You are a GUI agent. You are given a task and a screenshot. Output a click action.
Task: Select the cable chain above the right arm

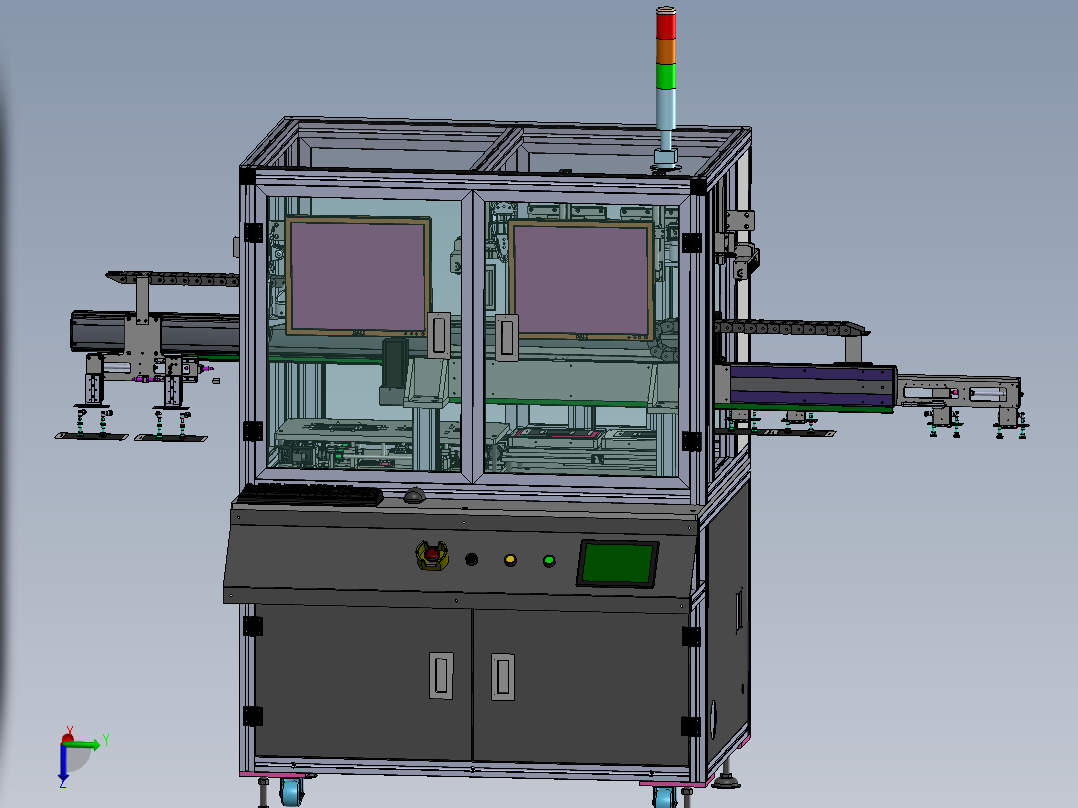[x=791, y=328]
